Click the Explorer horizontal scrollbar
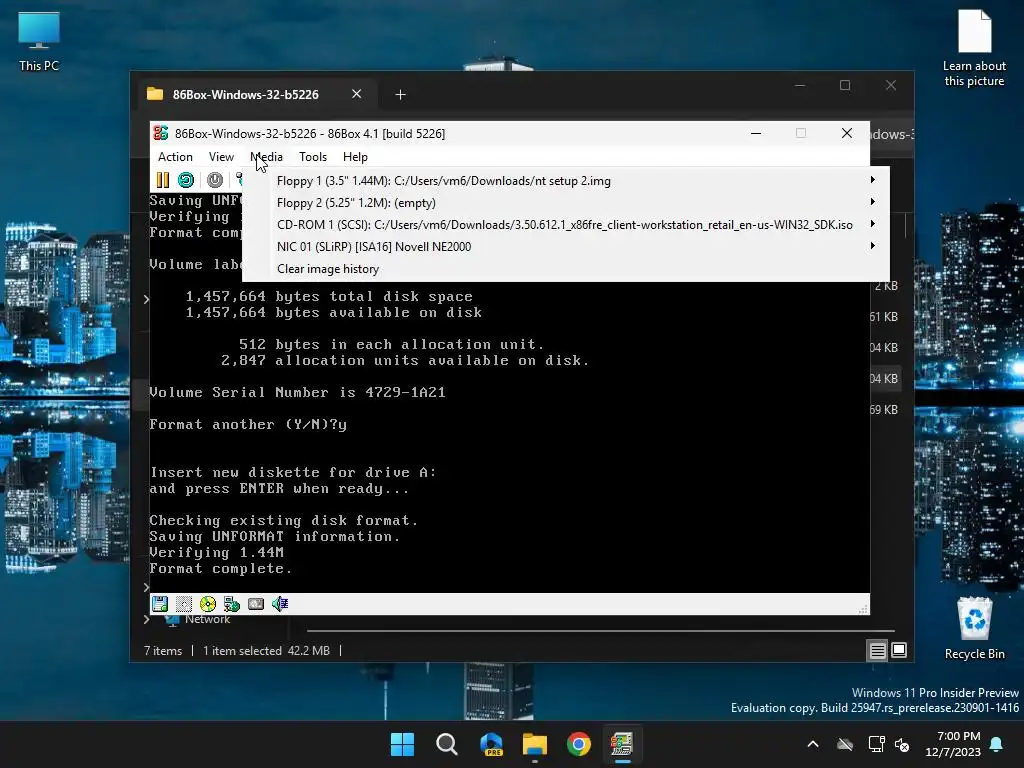 601,631
